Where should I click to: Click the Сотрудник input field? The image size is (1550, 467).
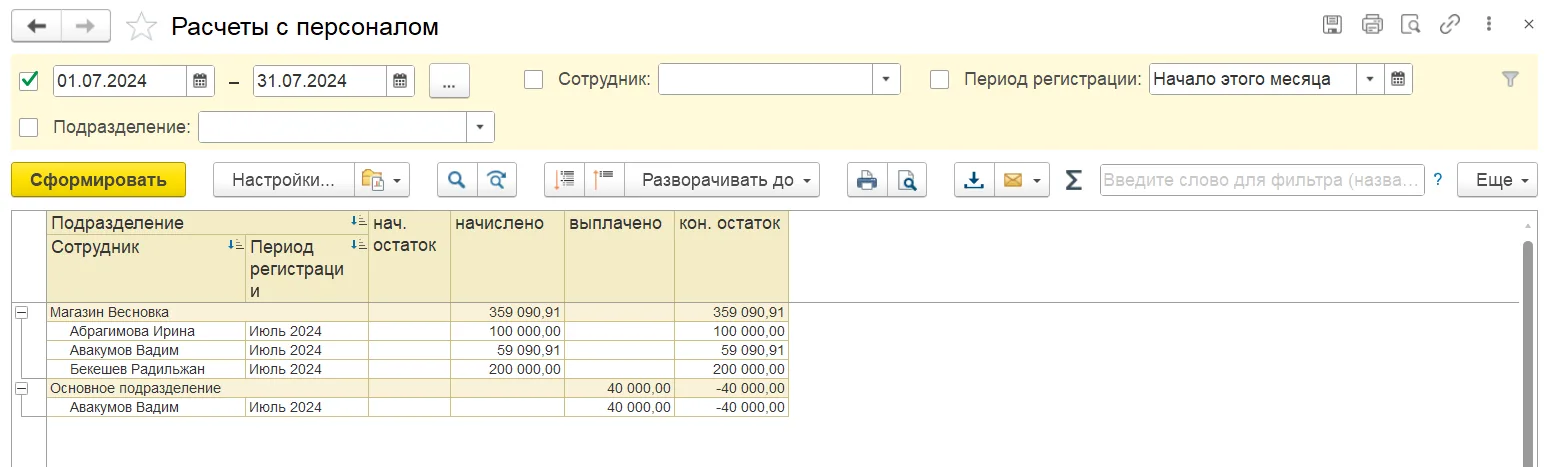(x=766, y=79)
